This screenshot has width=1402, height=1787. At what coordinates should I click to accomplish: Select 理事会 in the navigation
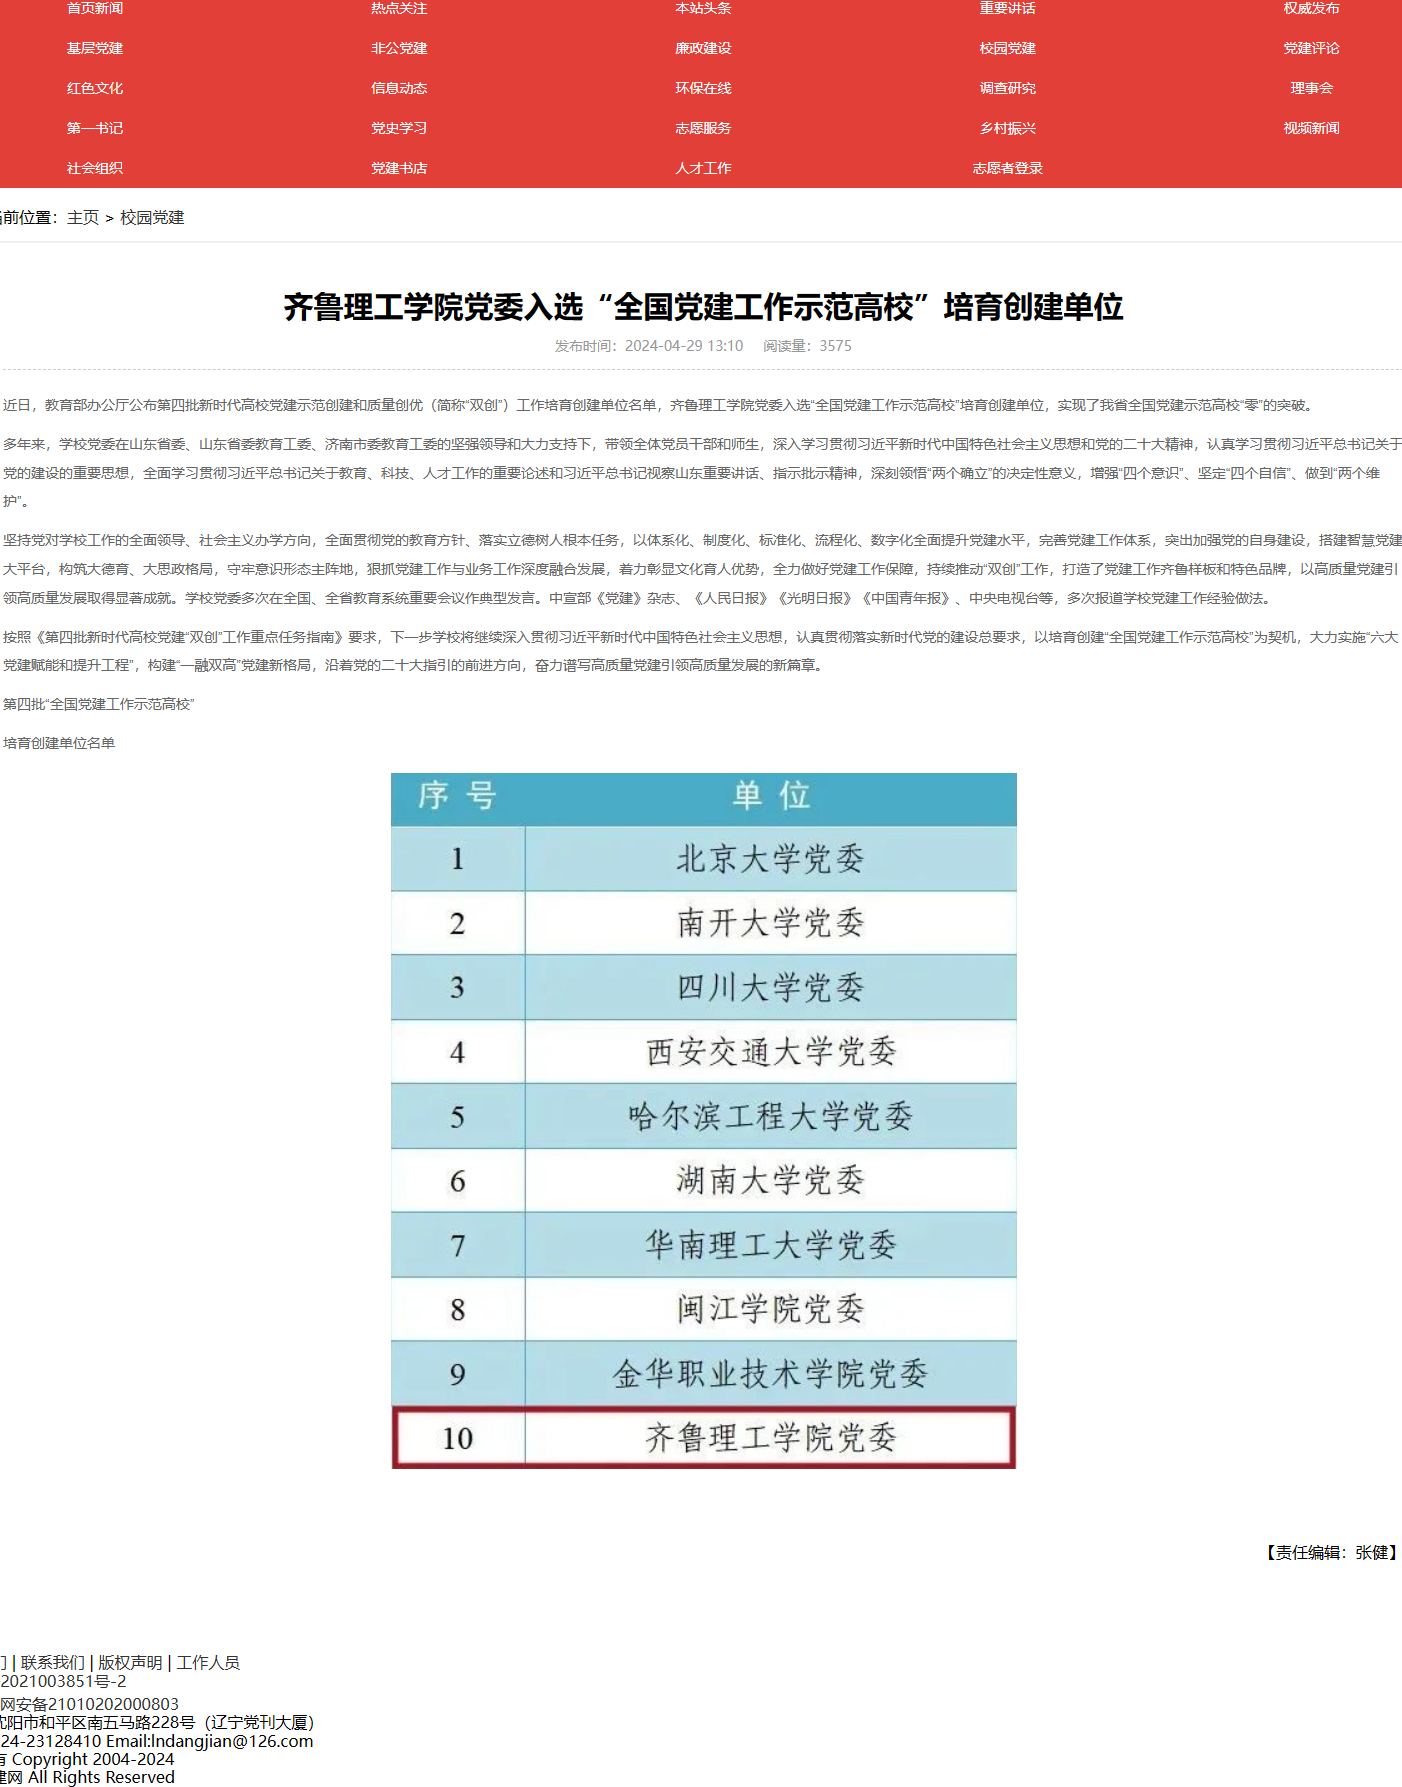coord(1311,88)
